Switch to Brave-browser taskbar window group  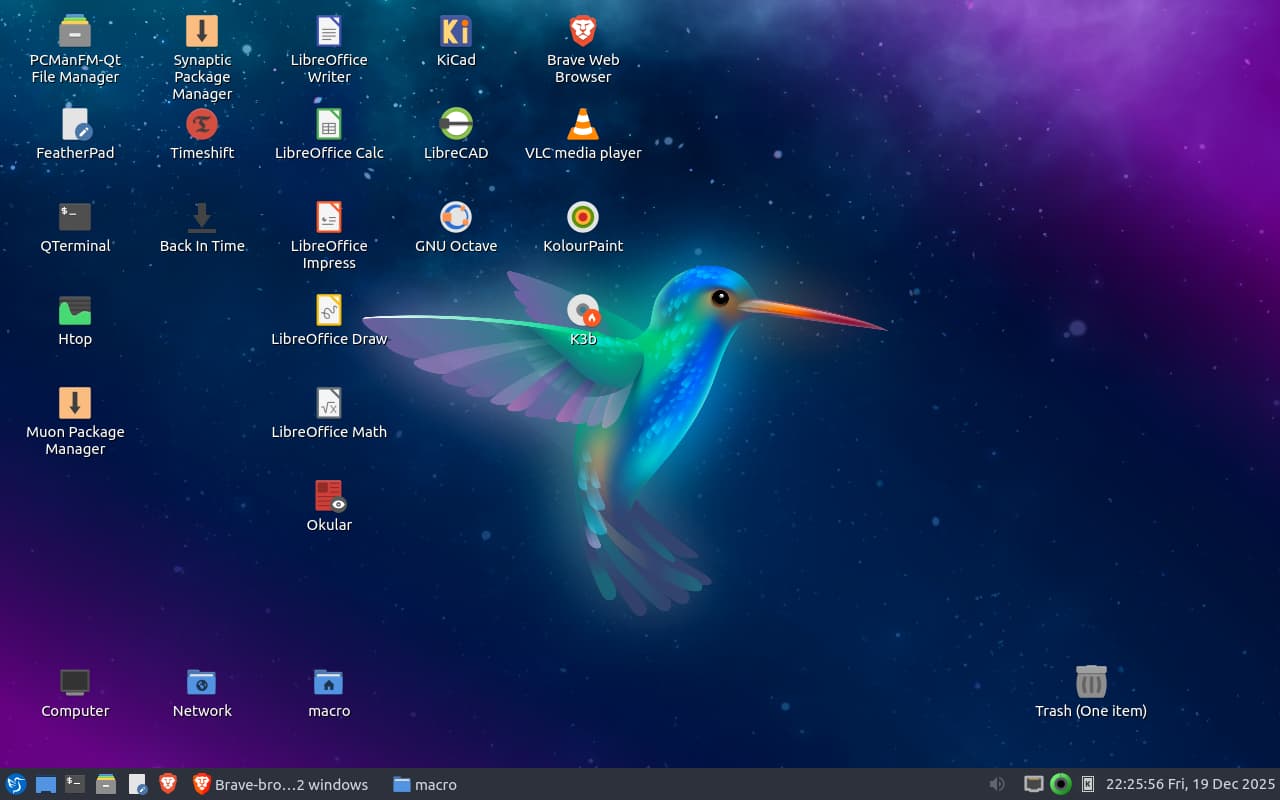pos(280,784)
